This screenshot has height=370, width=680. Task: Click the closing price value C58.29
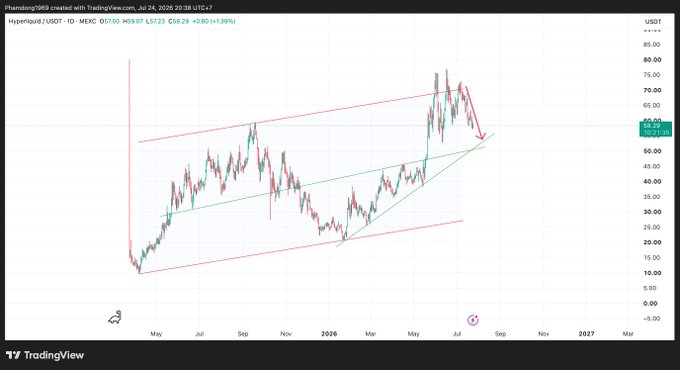178,21
